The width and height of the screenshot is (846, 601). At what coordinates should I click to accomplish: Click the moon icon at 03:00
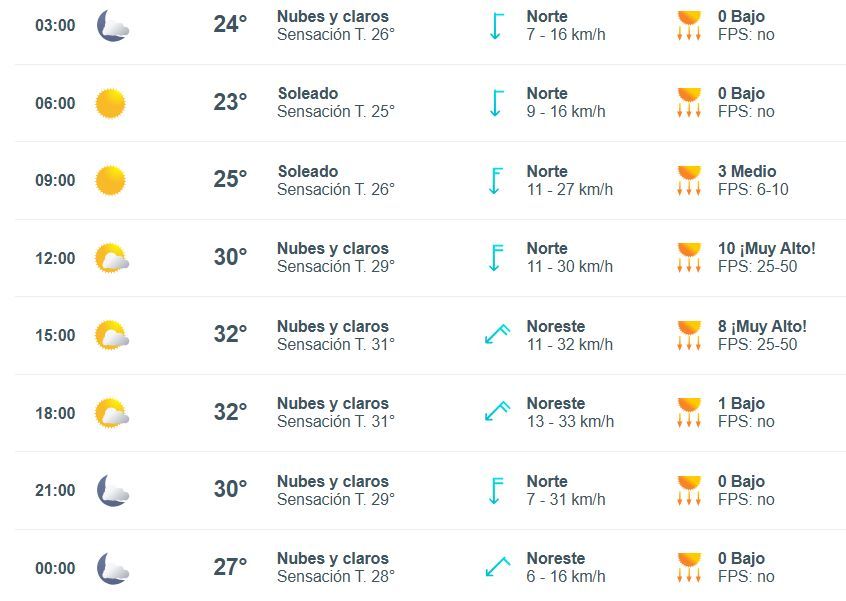point(112,25)
